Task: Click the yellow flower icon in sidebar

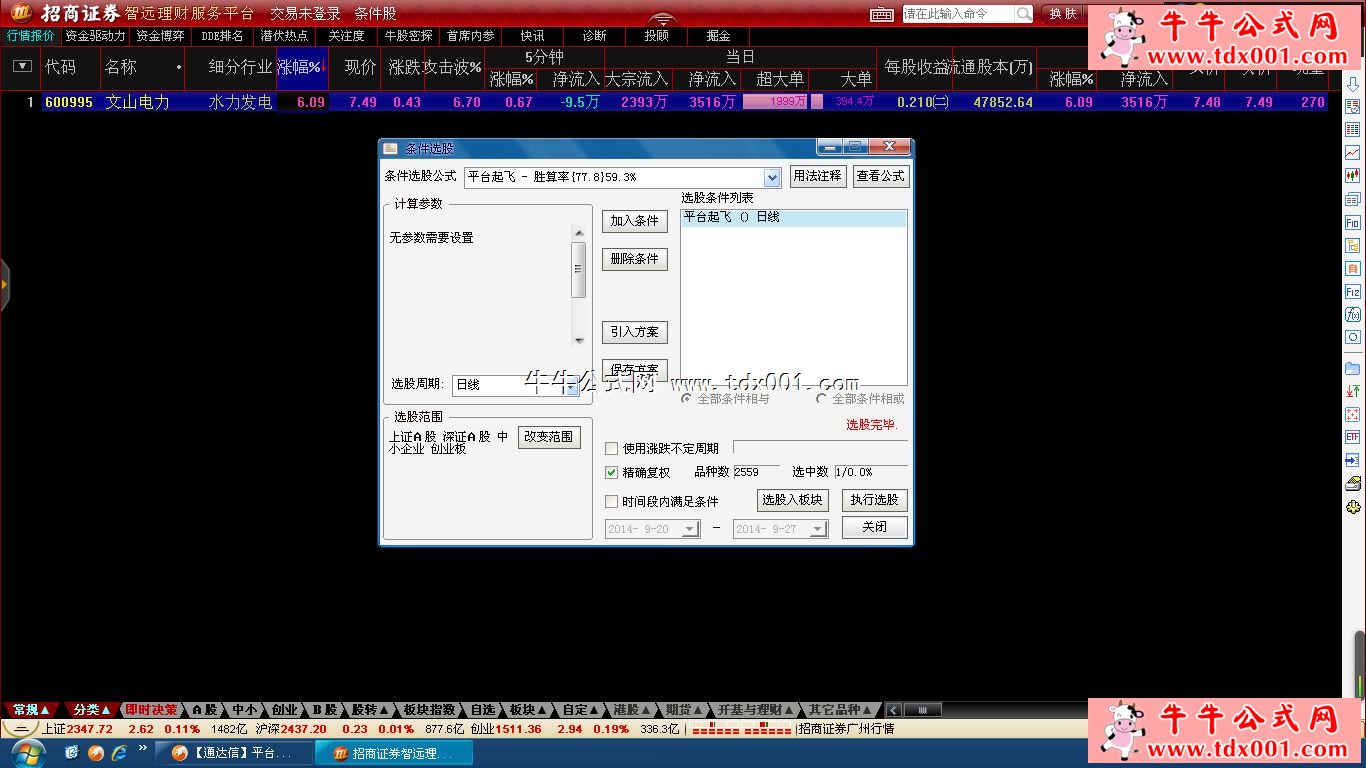Action: pos(1353,507)
